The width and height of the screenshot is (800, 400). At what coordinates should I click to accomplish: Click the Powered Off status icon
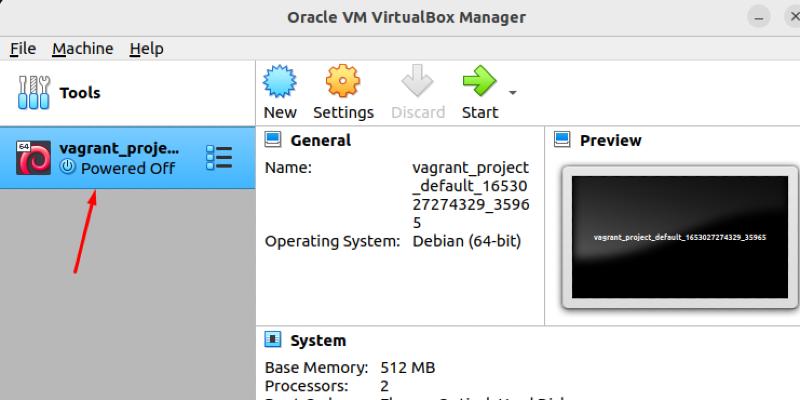[68, 168]
